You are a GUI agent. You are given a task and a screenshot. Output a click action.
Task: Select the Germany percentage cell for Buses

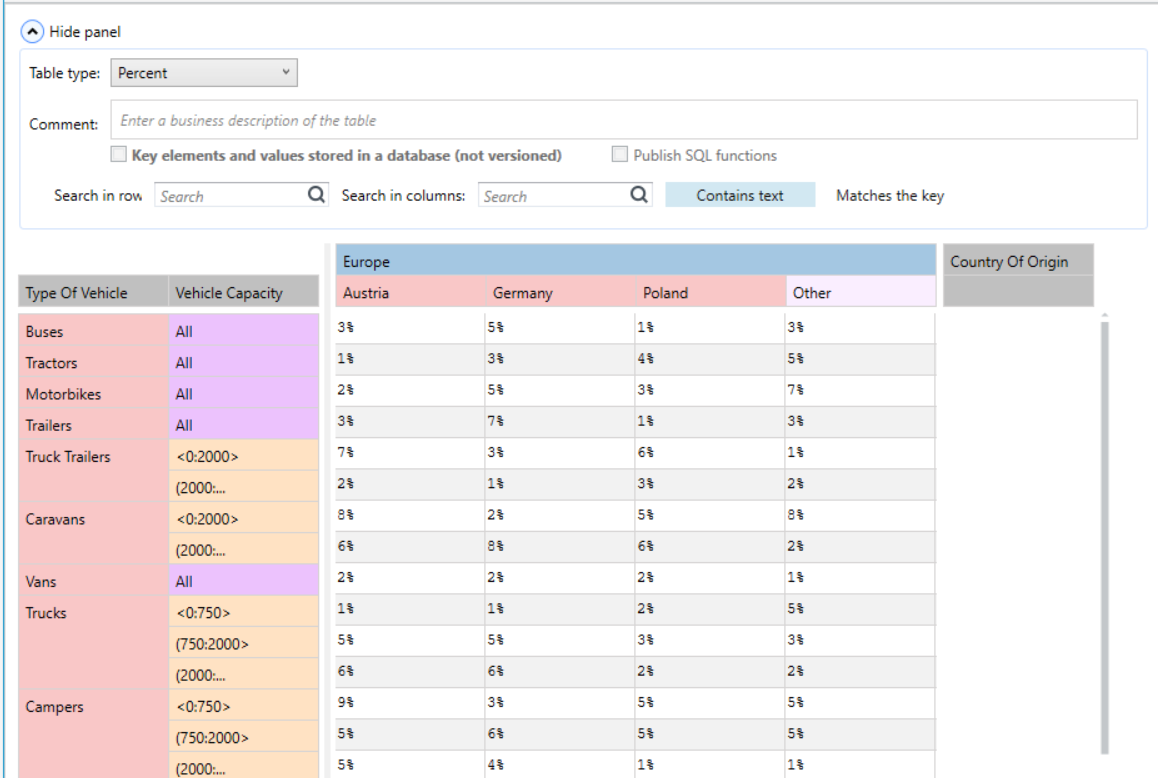pos(560,327)
